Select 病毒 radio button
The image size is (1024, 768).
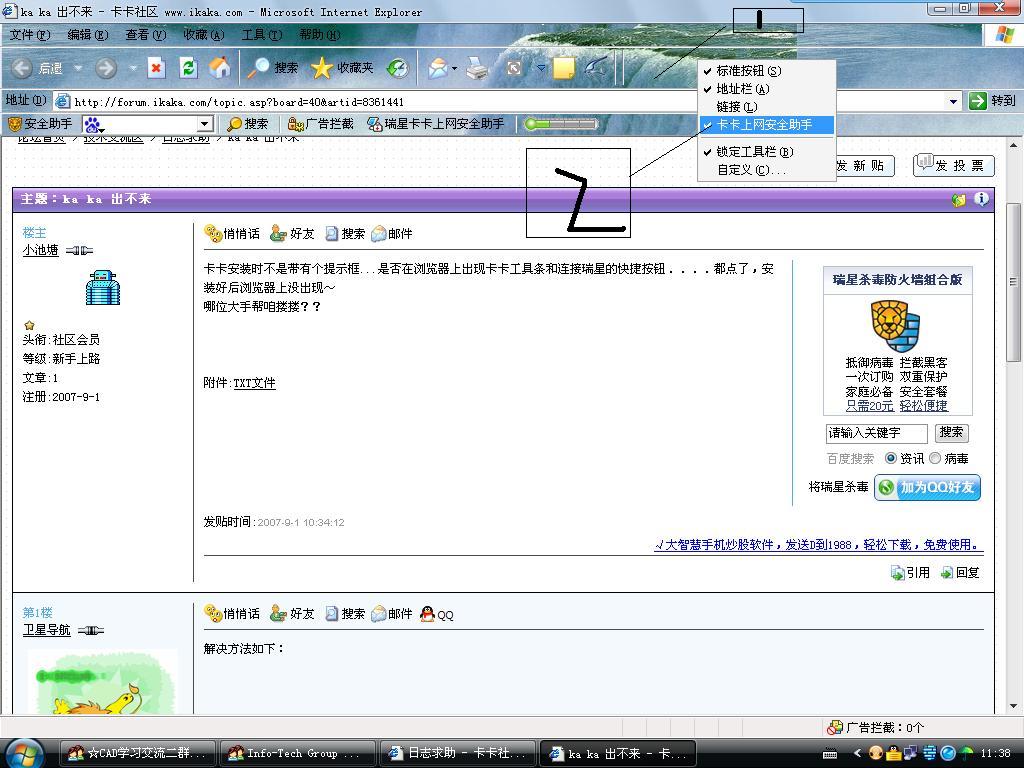pos(935,458)
